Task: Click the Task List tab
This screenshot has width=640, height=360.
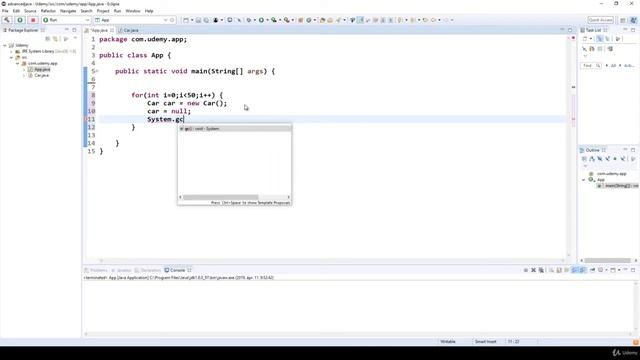Action: pyautogui.click(x=594, y=30)
